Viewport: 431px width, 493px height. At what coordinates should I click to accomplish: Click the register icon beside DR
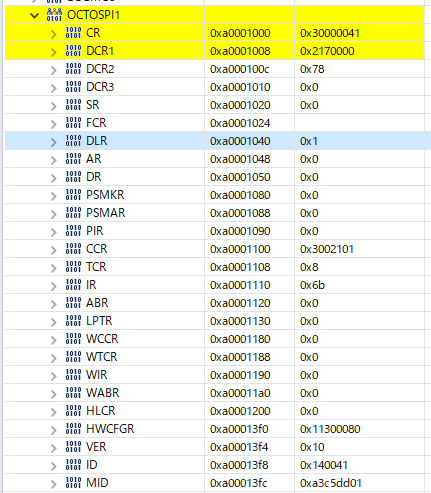(x=73, y=177)
